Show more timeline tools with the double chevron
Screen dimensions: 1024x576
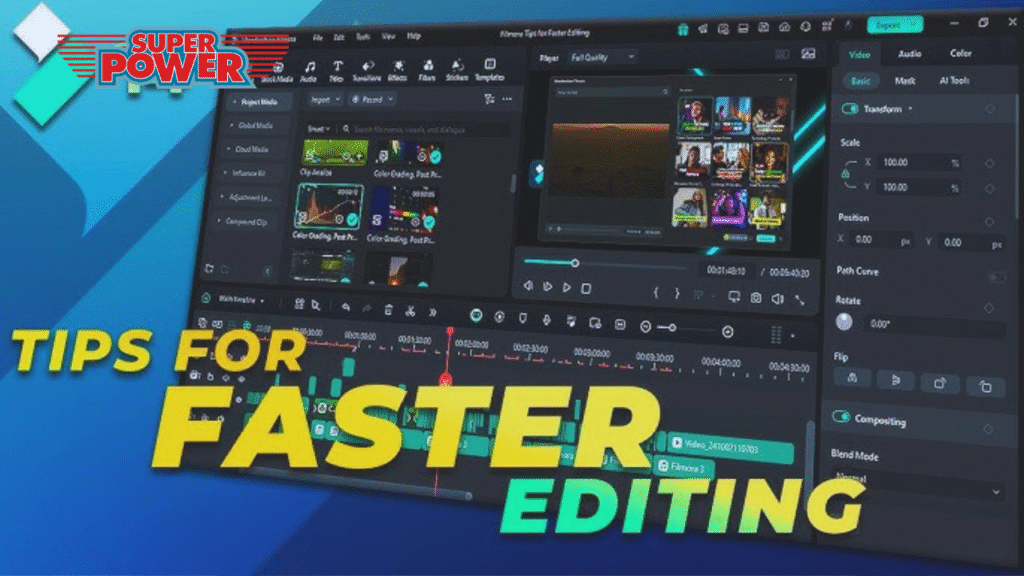432,312
